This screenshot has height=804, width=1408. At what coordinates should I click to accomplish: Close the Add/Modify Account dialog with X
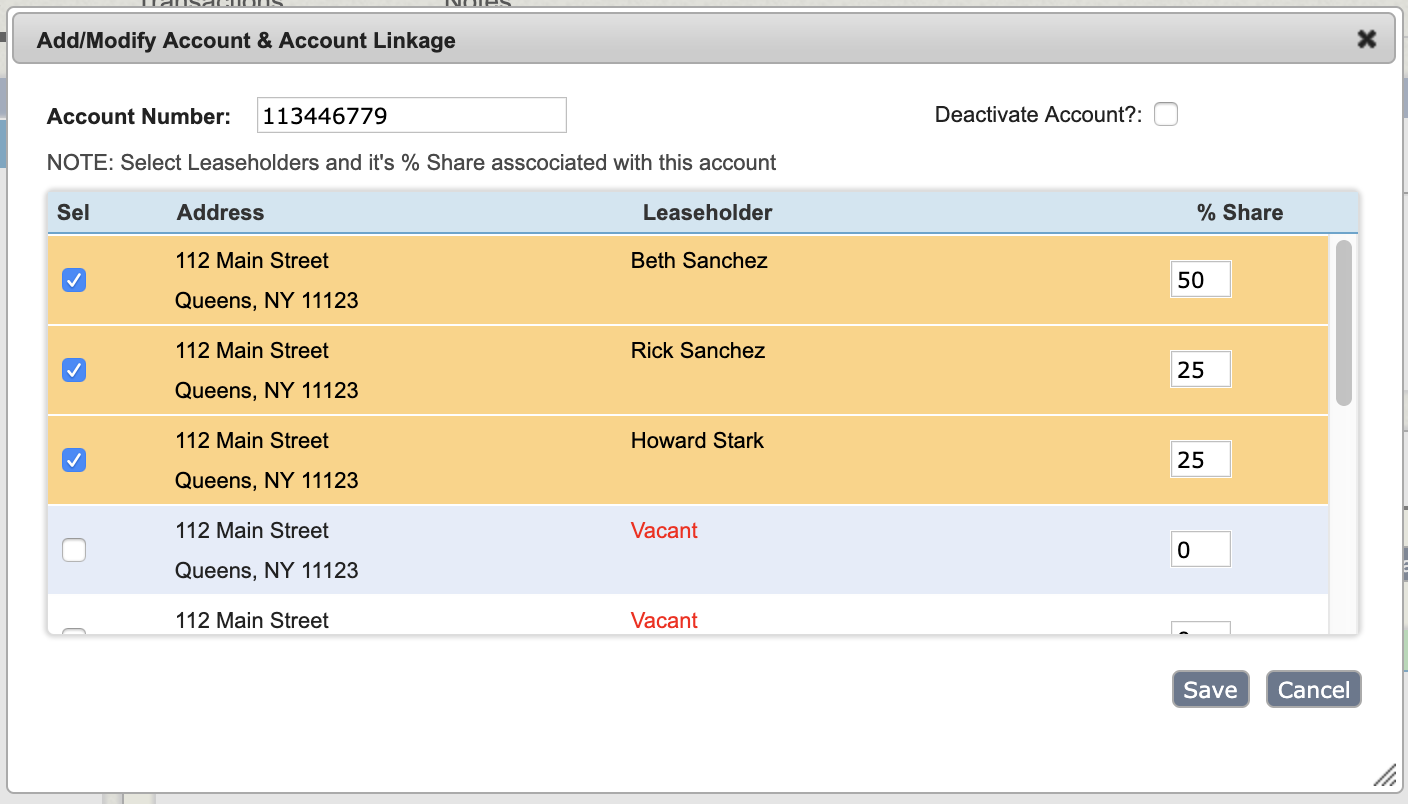[x=1366, y=40]
